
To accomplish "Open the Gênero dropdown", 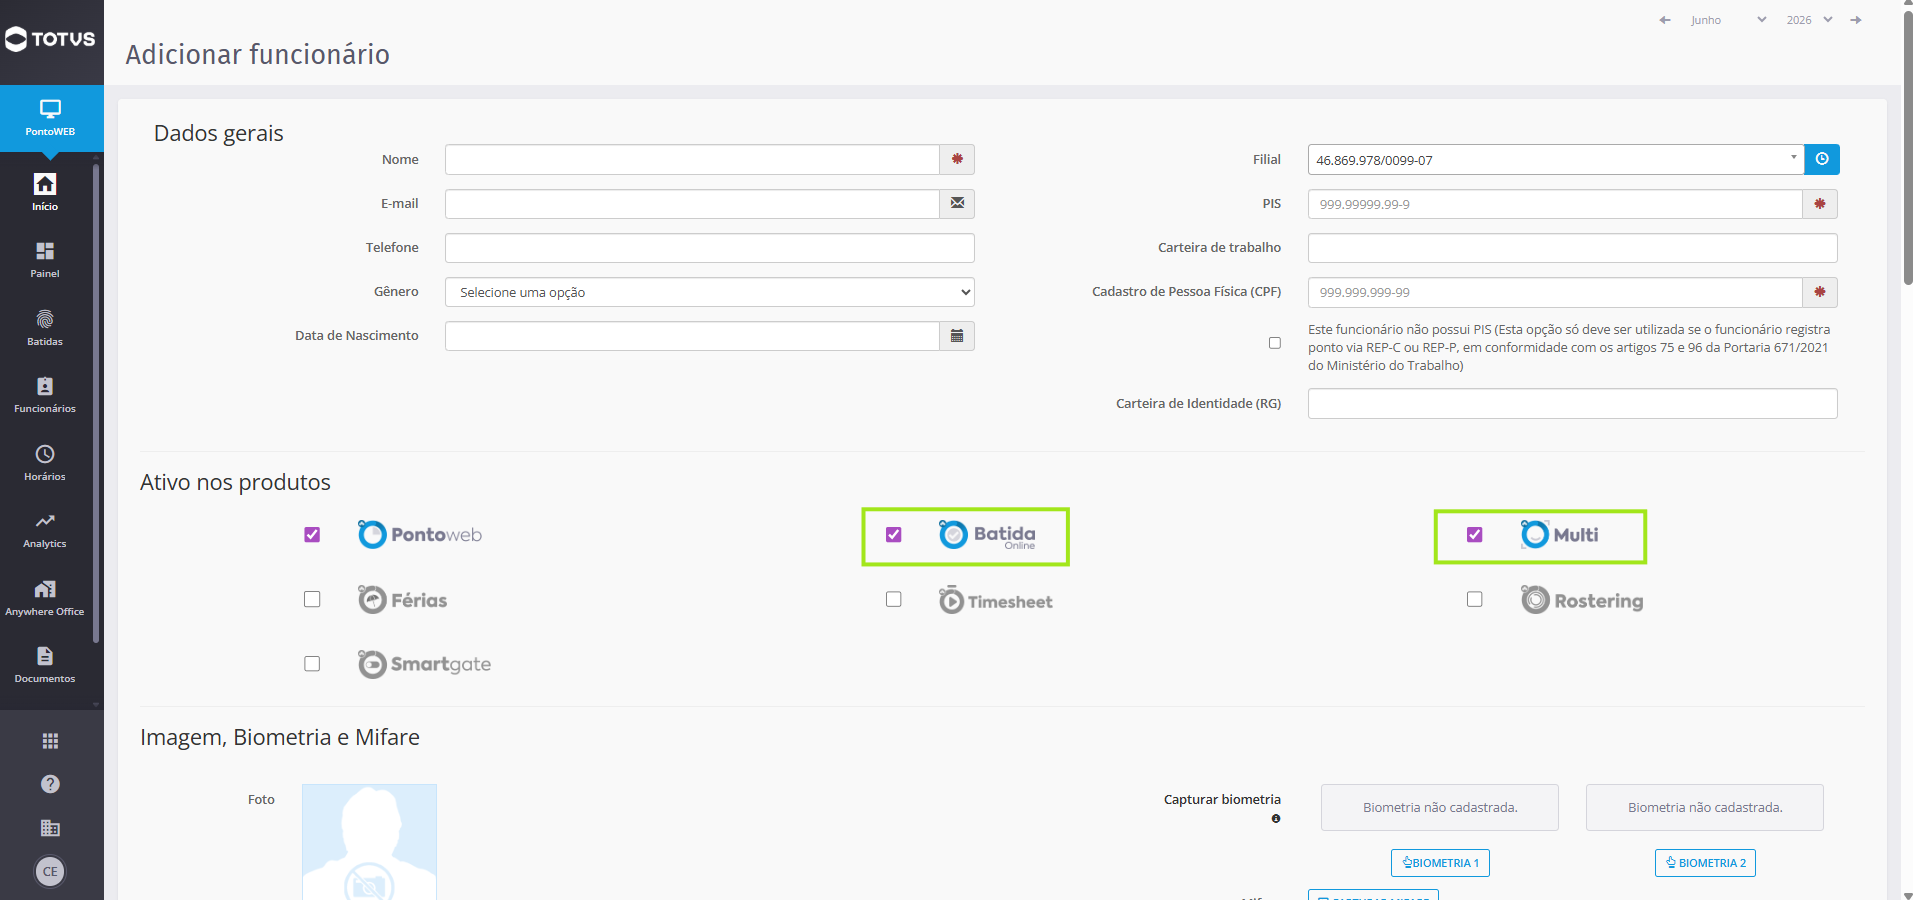I will (710, 292).
